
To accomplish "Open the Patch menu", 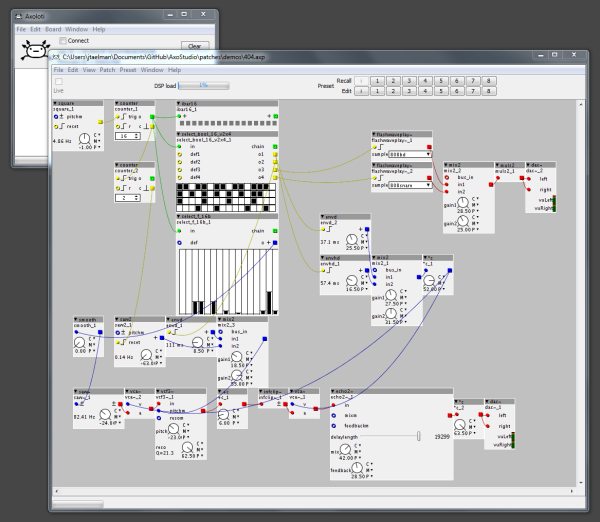I will click(107, 70).
